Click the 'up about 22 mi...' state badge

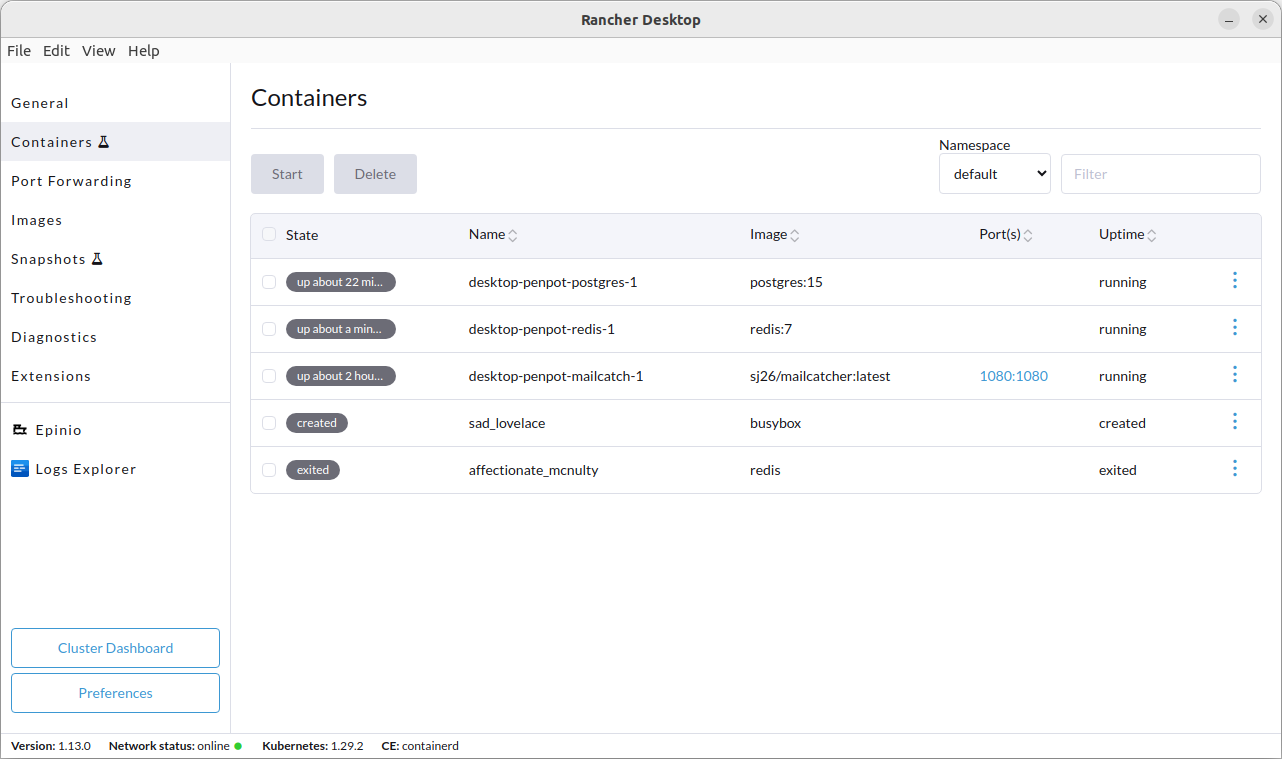(x=341, y=282)
